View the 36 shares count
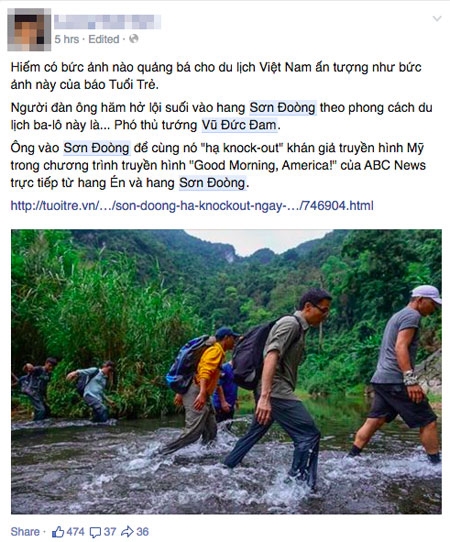The image size is (450, 542). click(142, 532)
